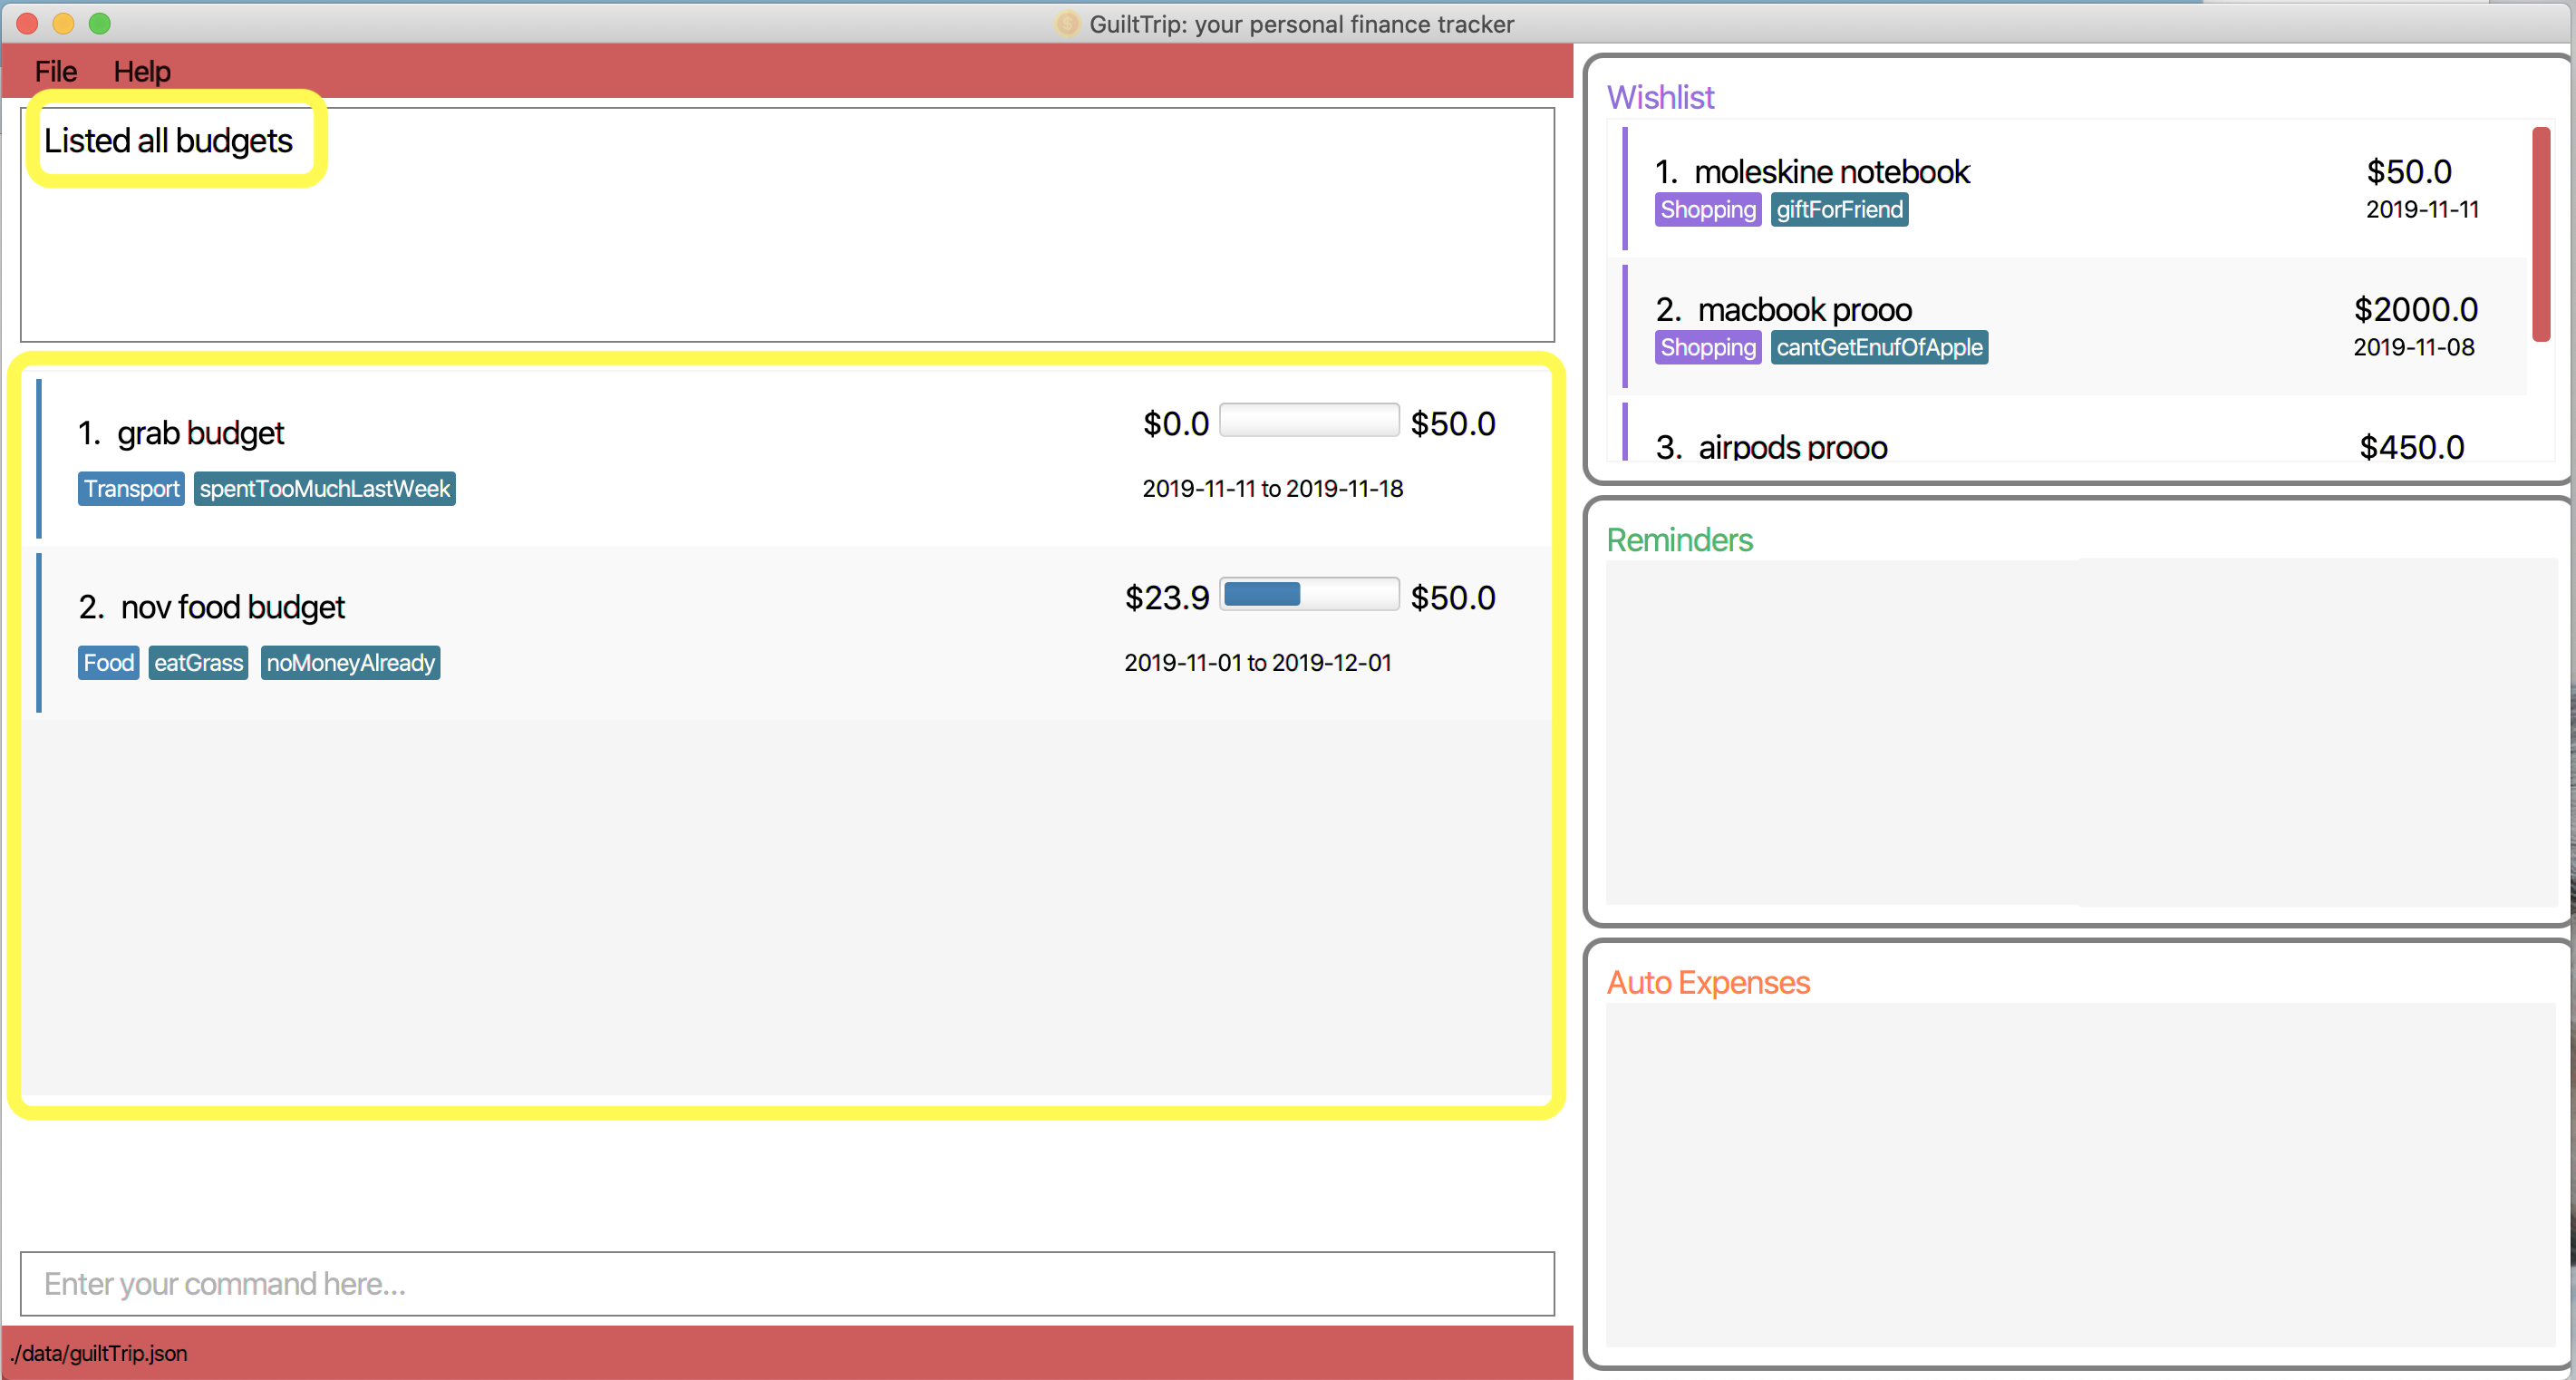This screenshot has height=1380, width=2576.
Task: Click moleskine notebook's 2019-11-11 date
Action: click(2422, 210)
